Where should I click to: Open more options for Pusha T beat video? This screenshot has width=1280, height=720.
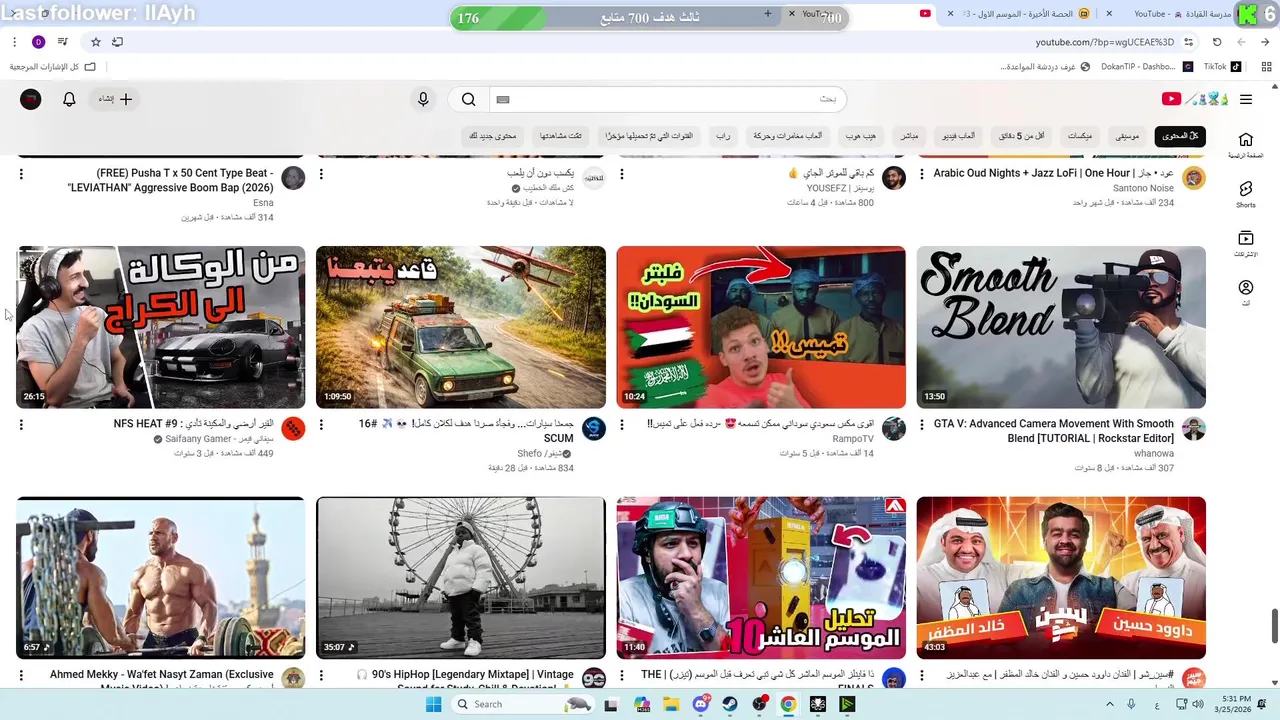click(21, 174)
